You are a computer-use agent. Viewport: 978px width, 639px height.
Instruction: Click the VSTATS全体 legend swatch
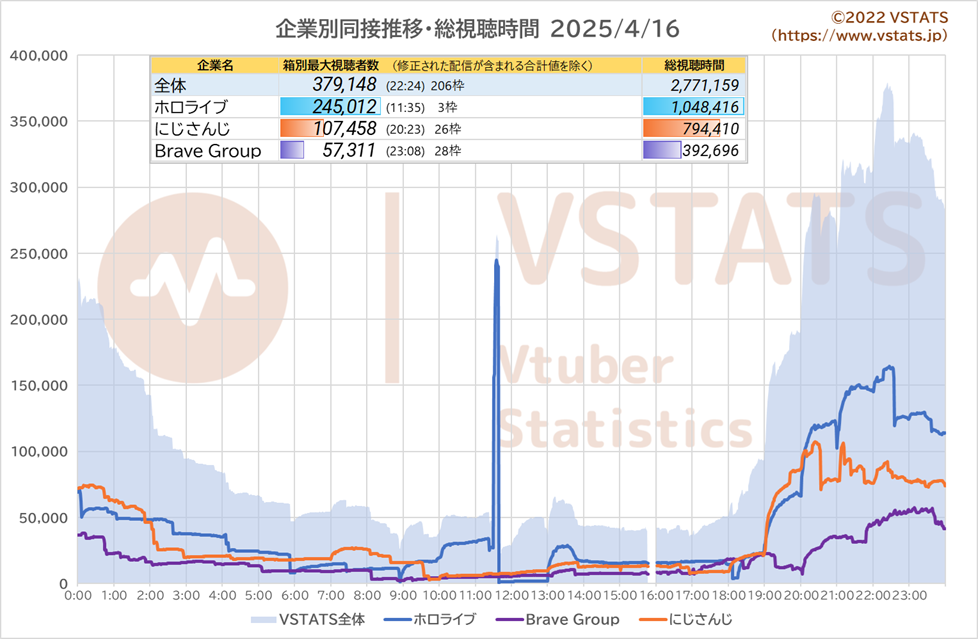click(x=263, y=620)
